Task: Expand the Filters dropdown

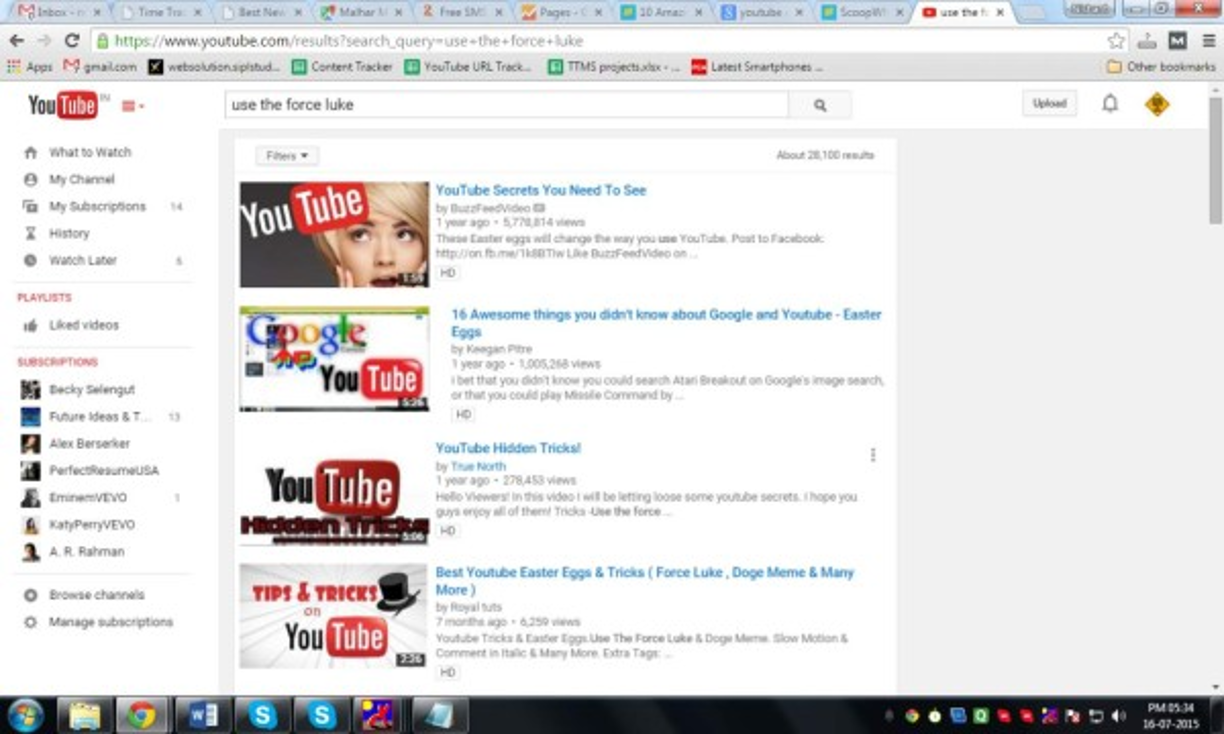Action: click(285, 155)
